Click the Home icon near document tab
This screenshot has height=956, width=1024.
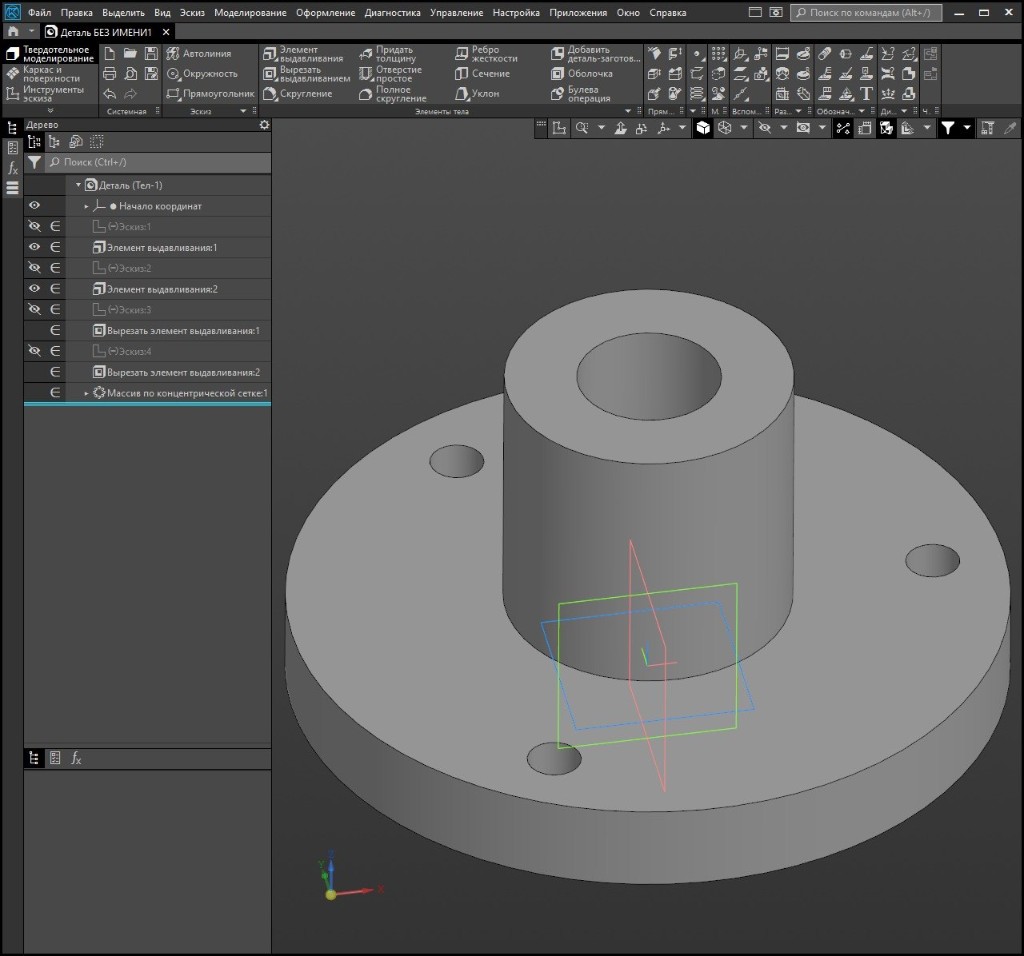point(13,31)
